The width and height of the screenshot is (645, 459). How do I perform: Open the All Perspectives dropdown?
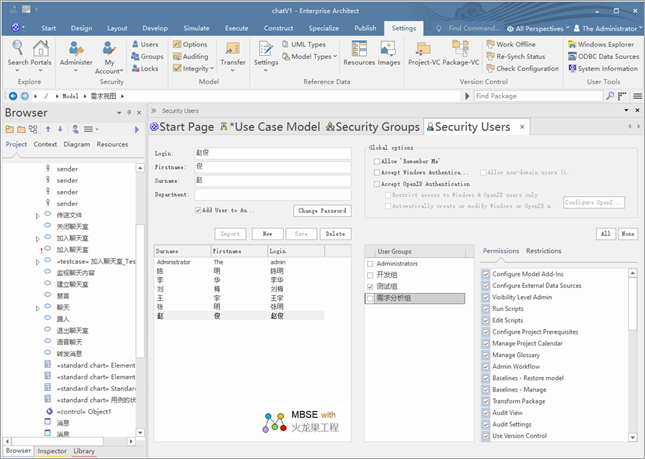point(538,28)
